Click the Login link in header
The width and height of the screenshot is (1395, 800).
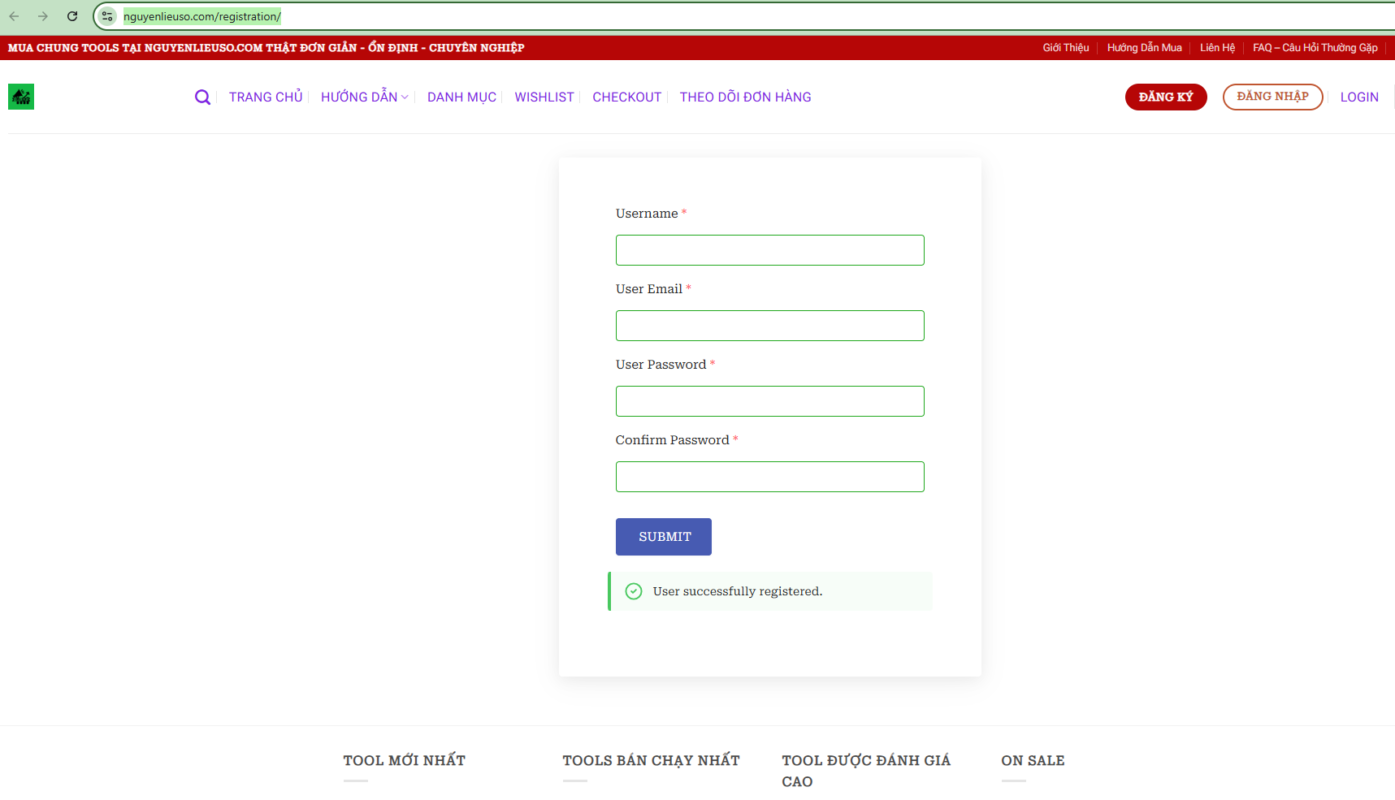(x=1358, y=97)
